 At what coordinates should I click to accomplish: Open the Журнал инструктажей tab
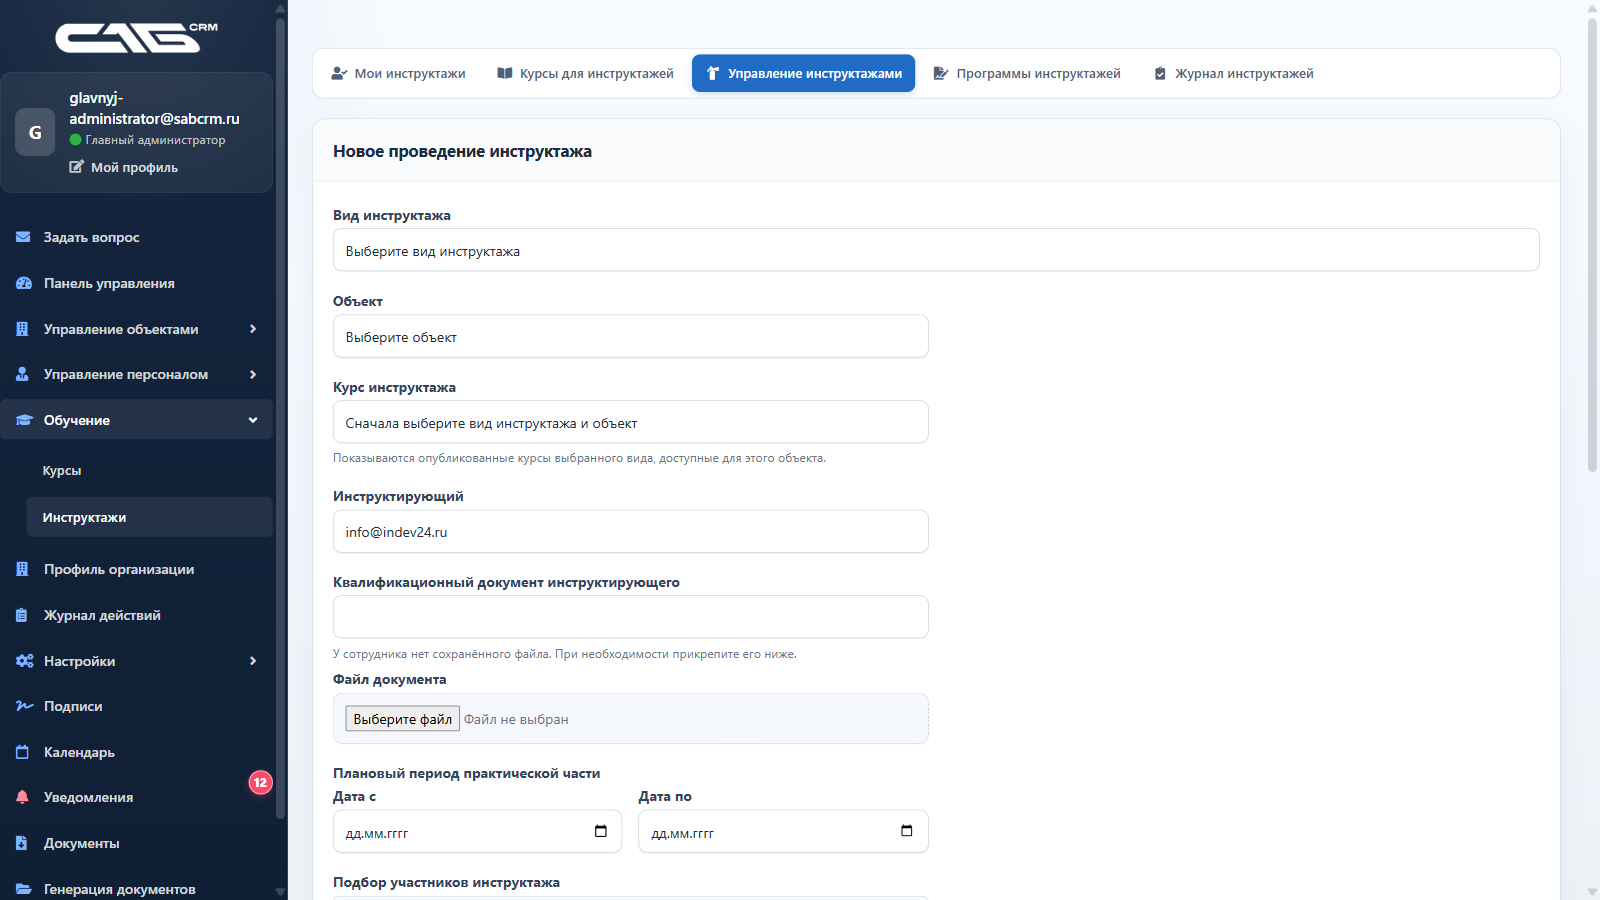pyautogui.click(x=1233, y=73)
